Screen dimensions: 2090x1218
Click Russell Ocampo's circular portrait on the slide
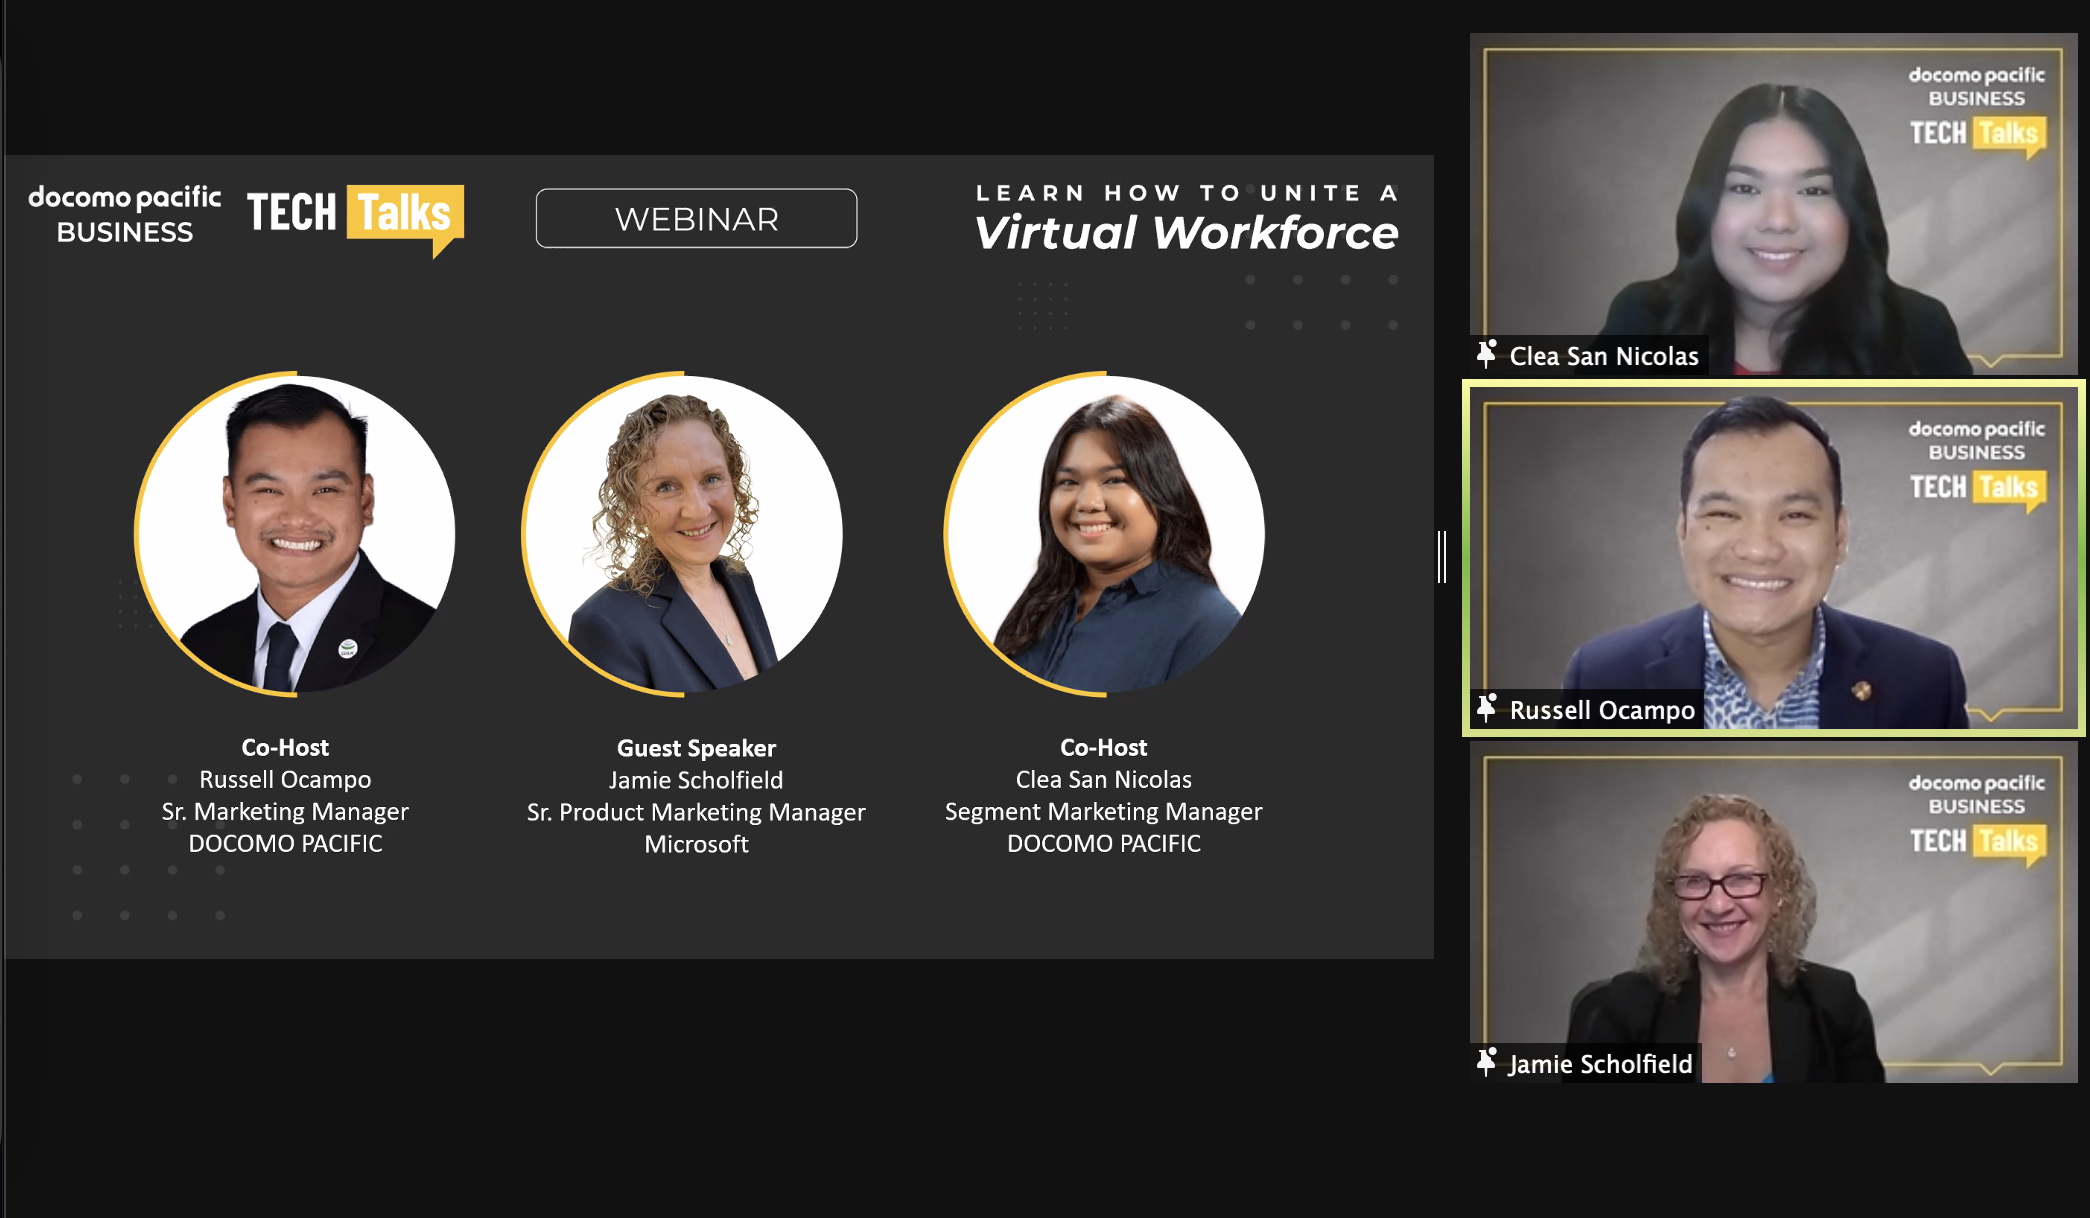pyautogui.click(x=295, y=534)
